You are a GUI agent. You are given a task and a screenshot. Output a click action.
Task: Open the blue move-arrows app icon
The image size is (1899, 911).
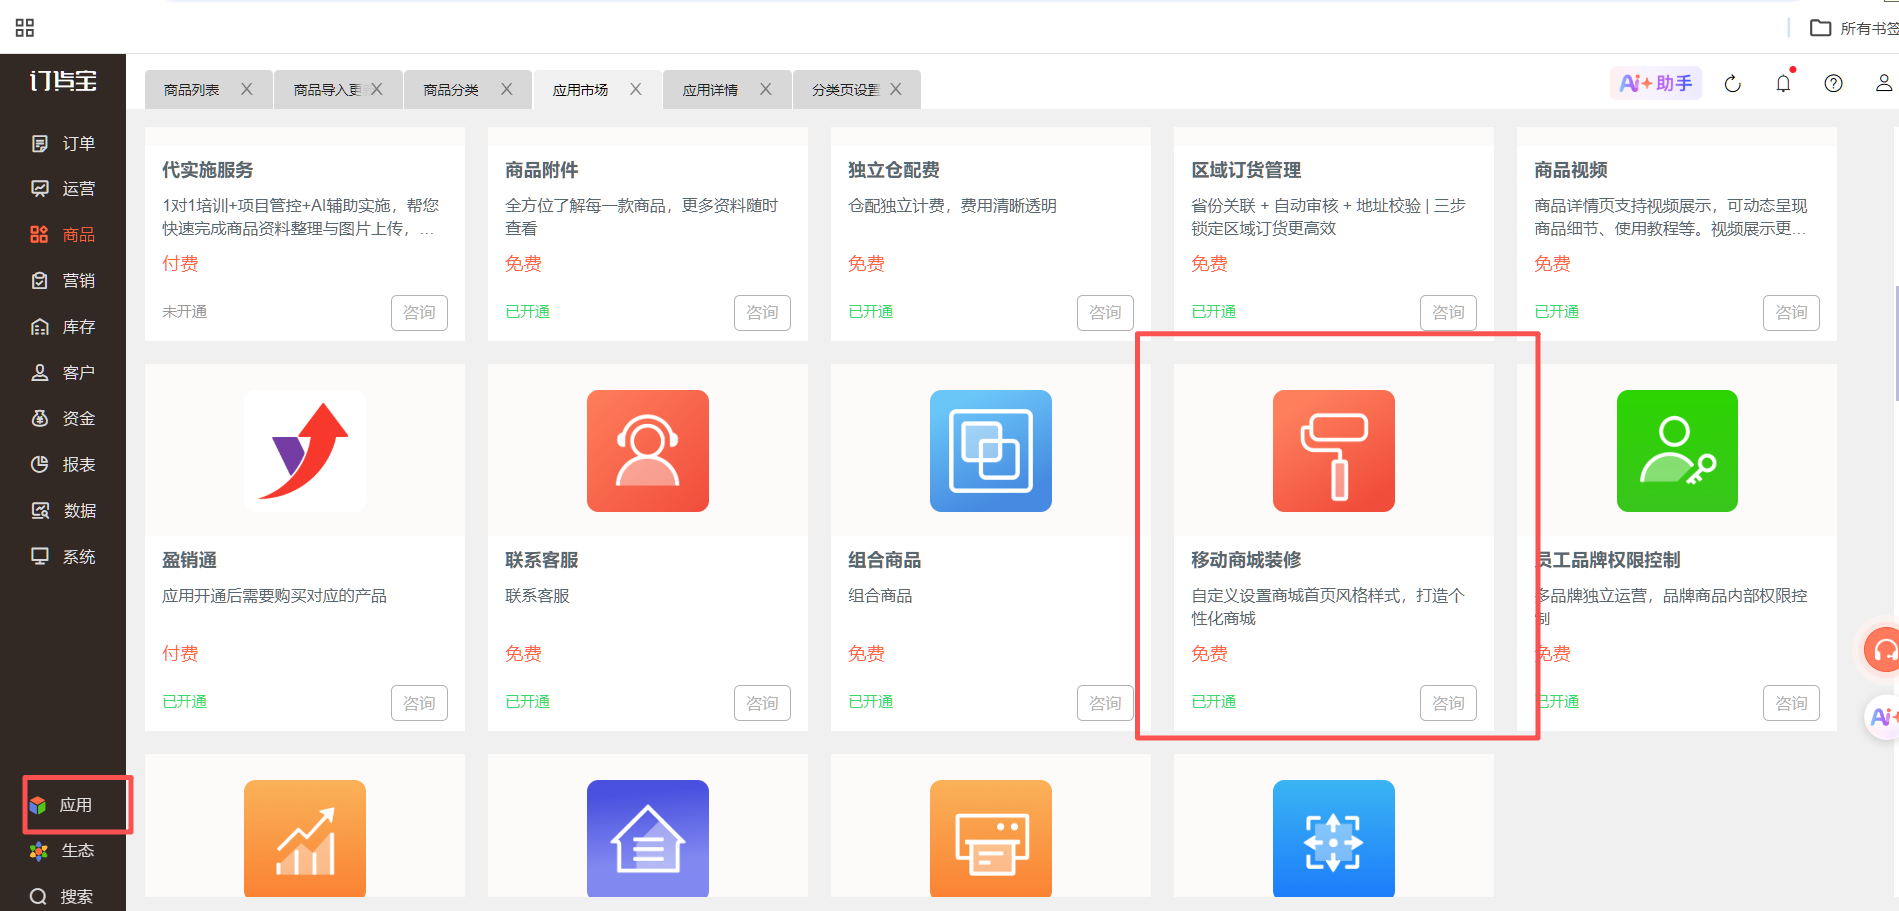(x=1334, y=838)
